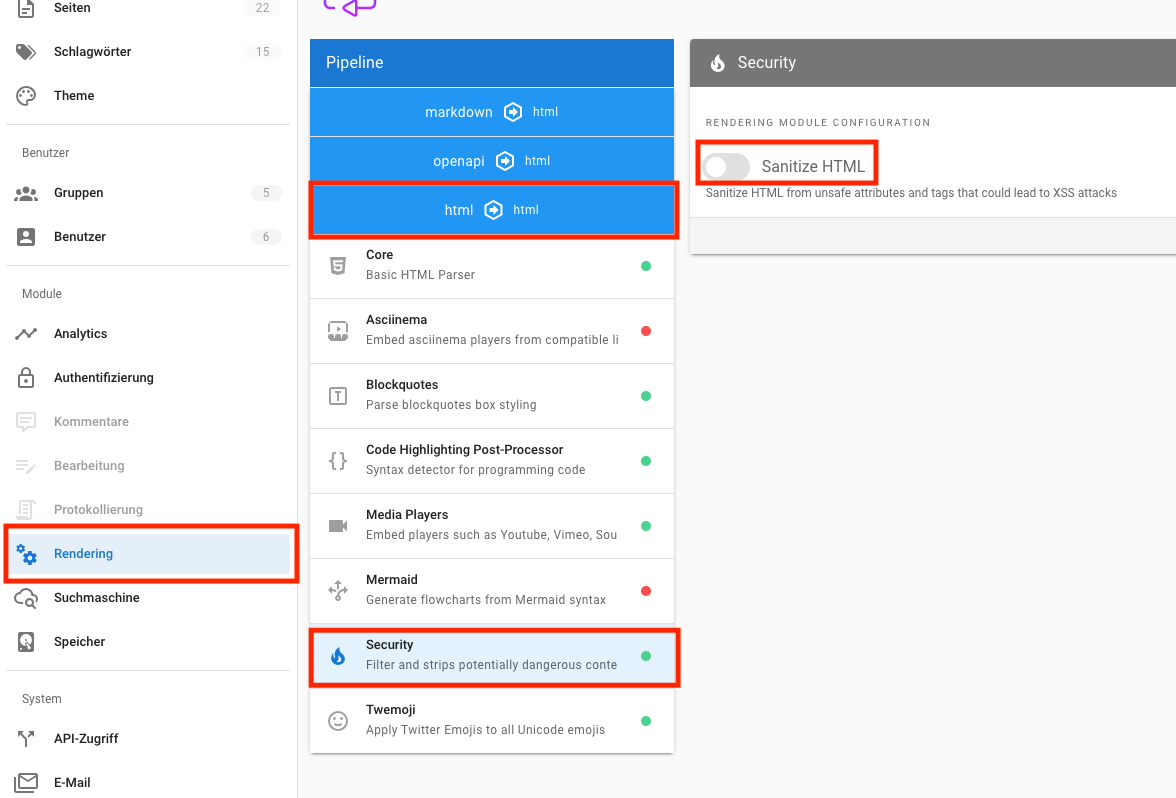Open the Seiten menu item
This screenshot has height=798, width=1176.
point(148,8)
